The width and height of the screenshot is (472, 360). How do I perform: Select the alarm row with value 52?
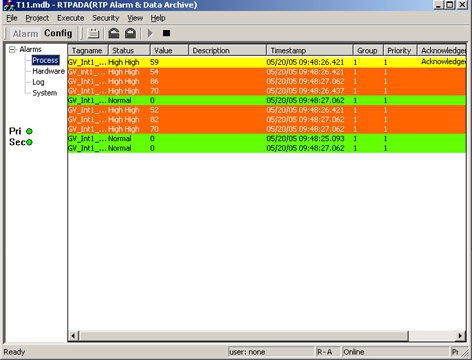pos(267,110)
